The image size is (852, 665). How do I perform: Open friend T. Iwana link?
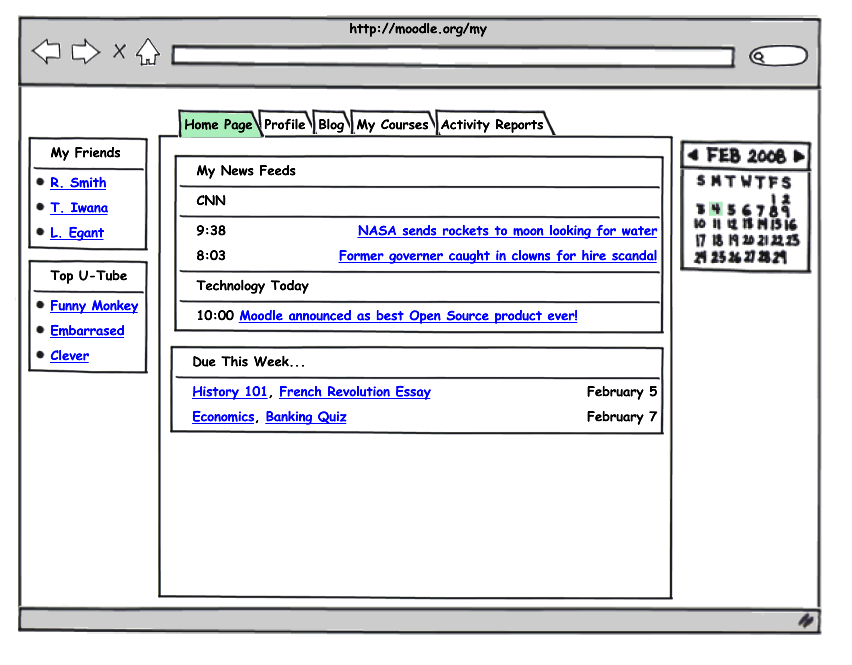coord(79,208)
